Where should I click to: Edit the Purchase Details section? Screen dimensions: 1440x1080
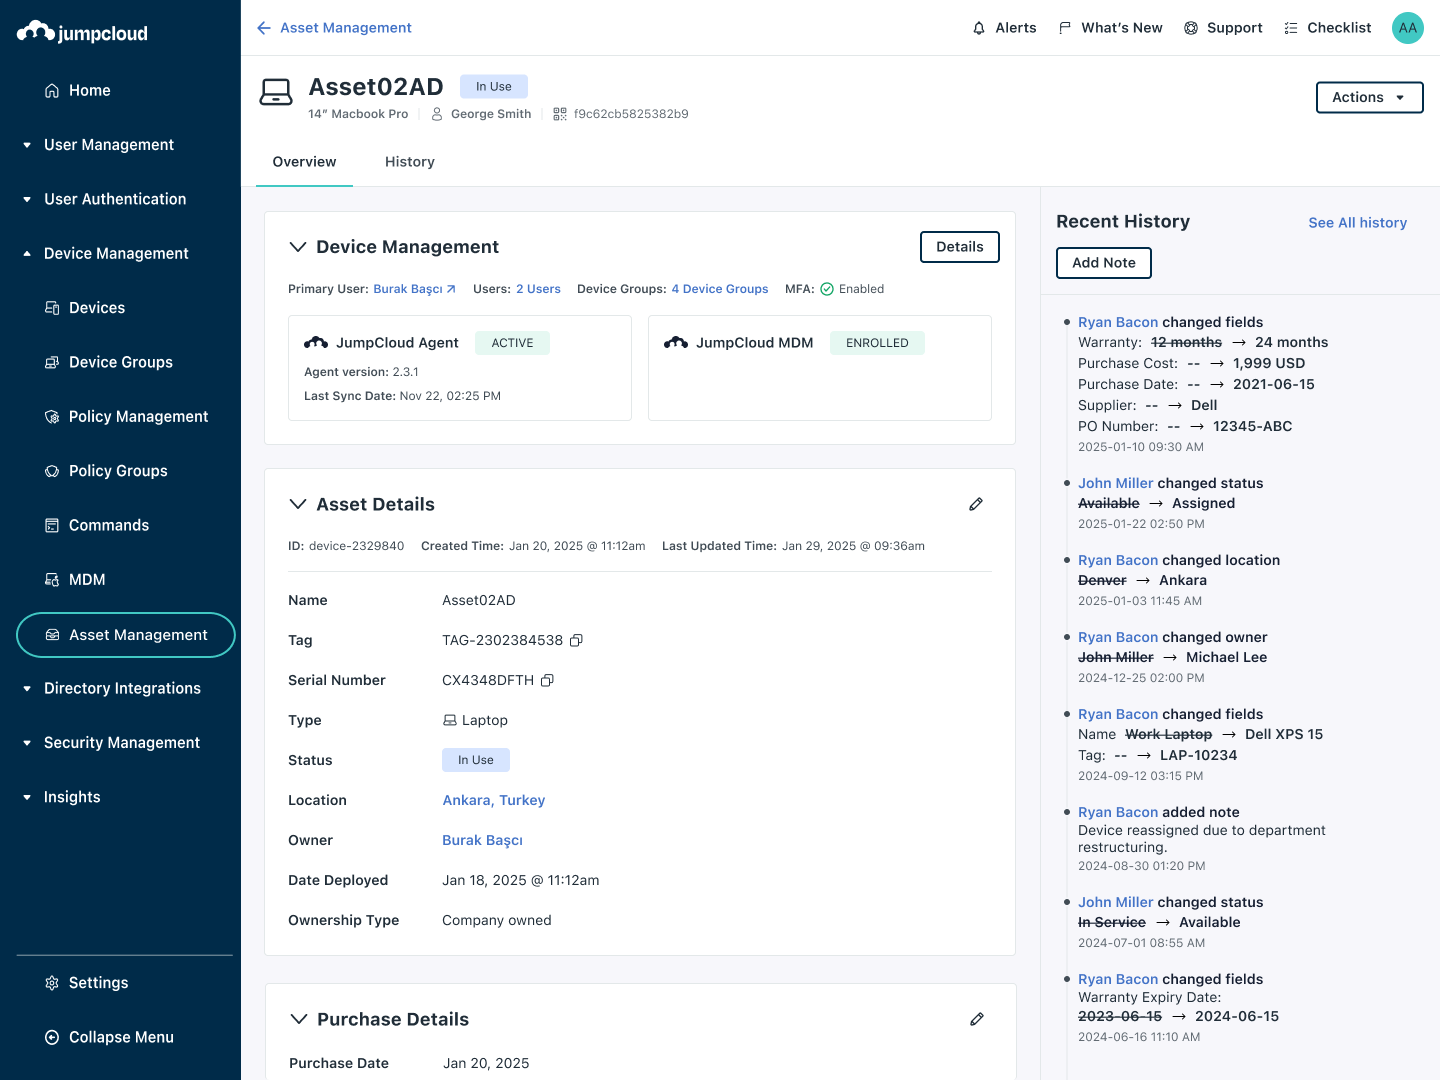tap(976, 1019)
